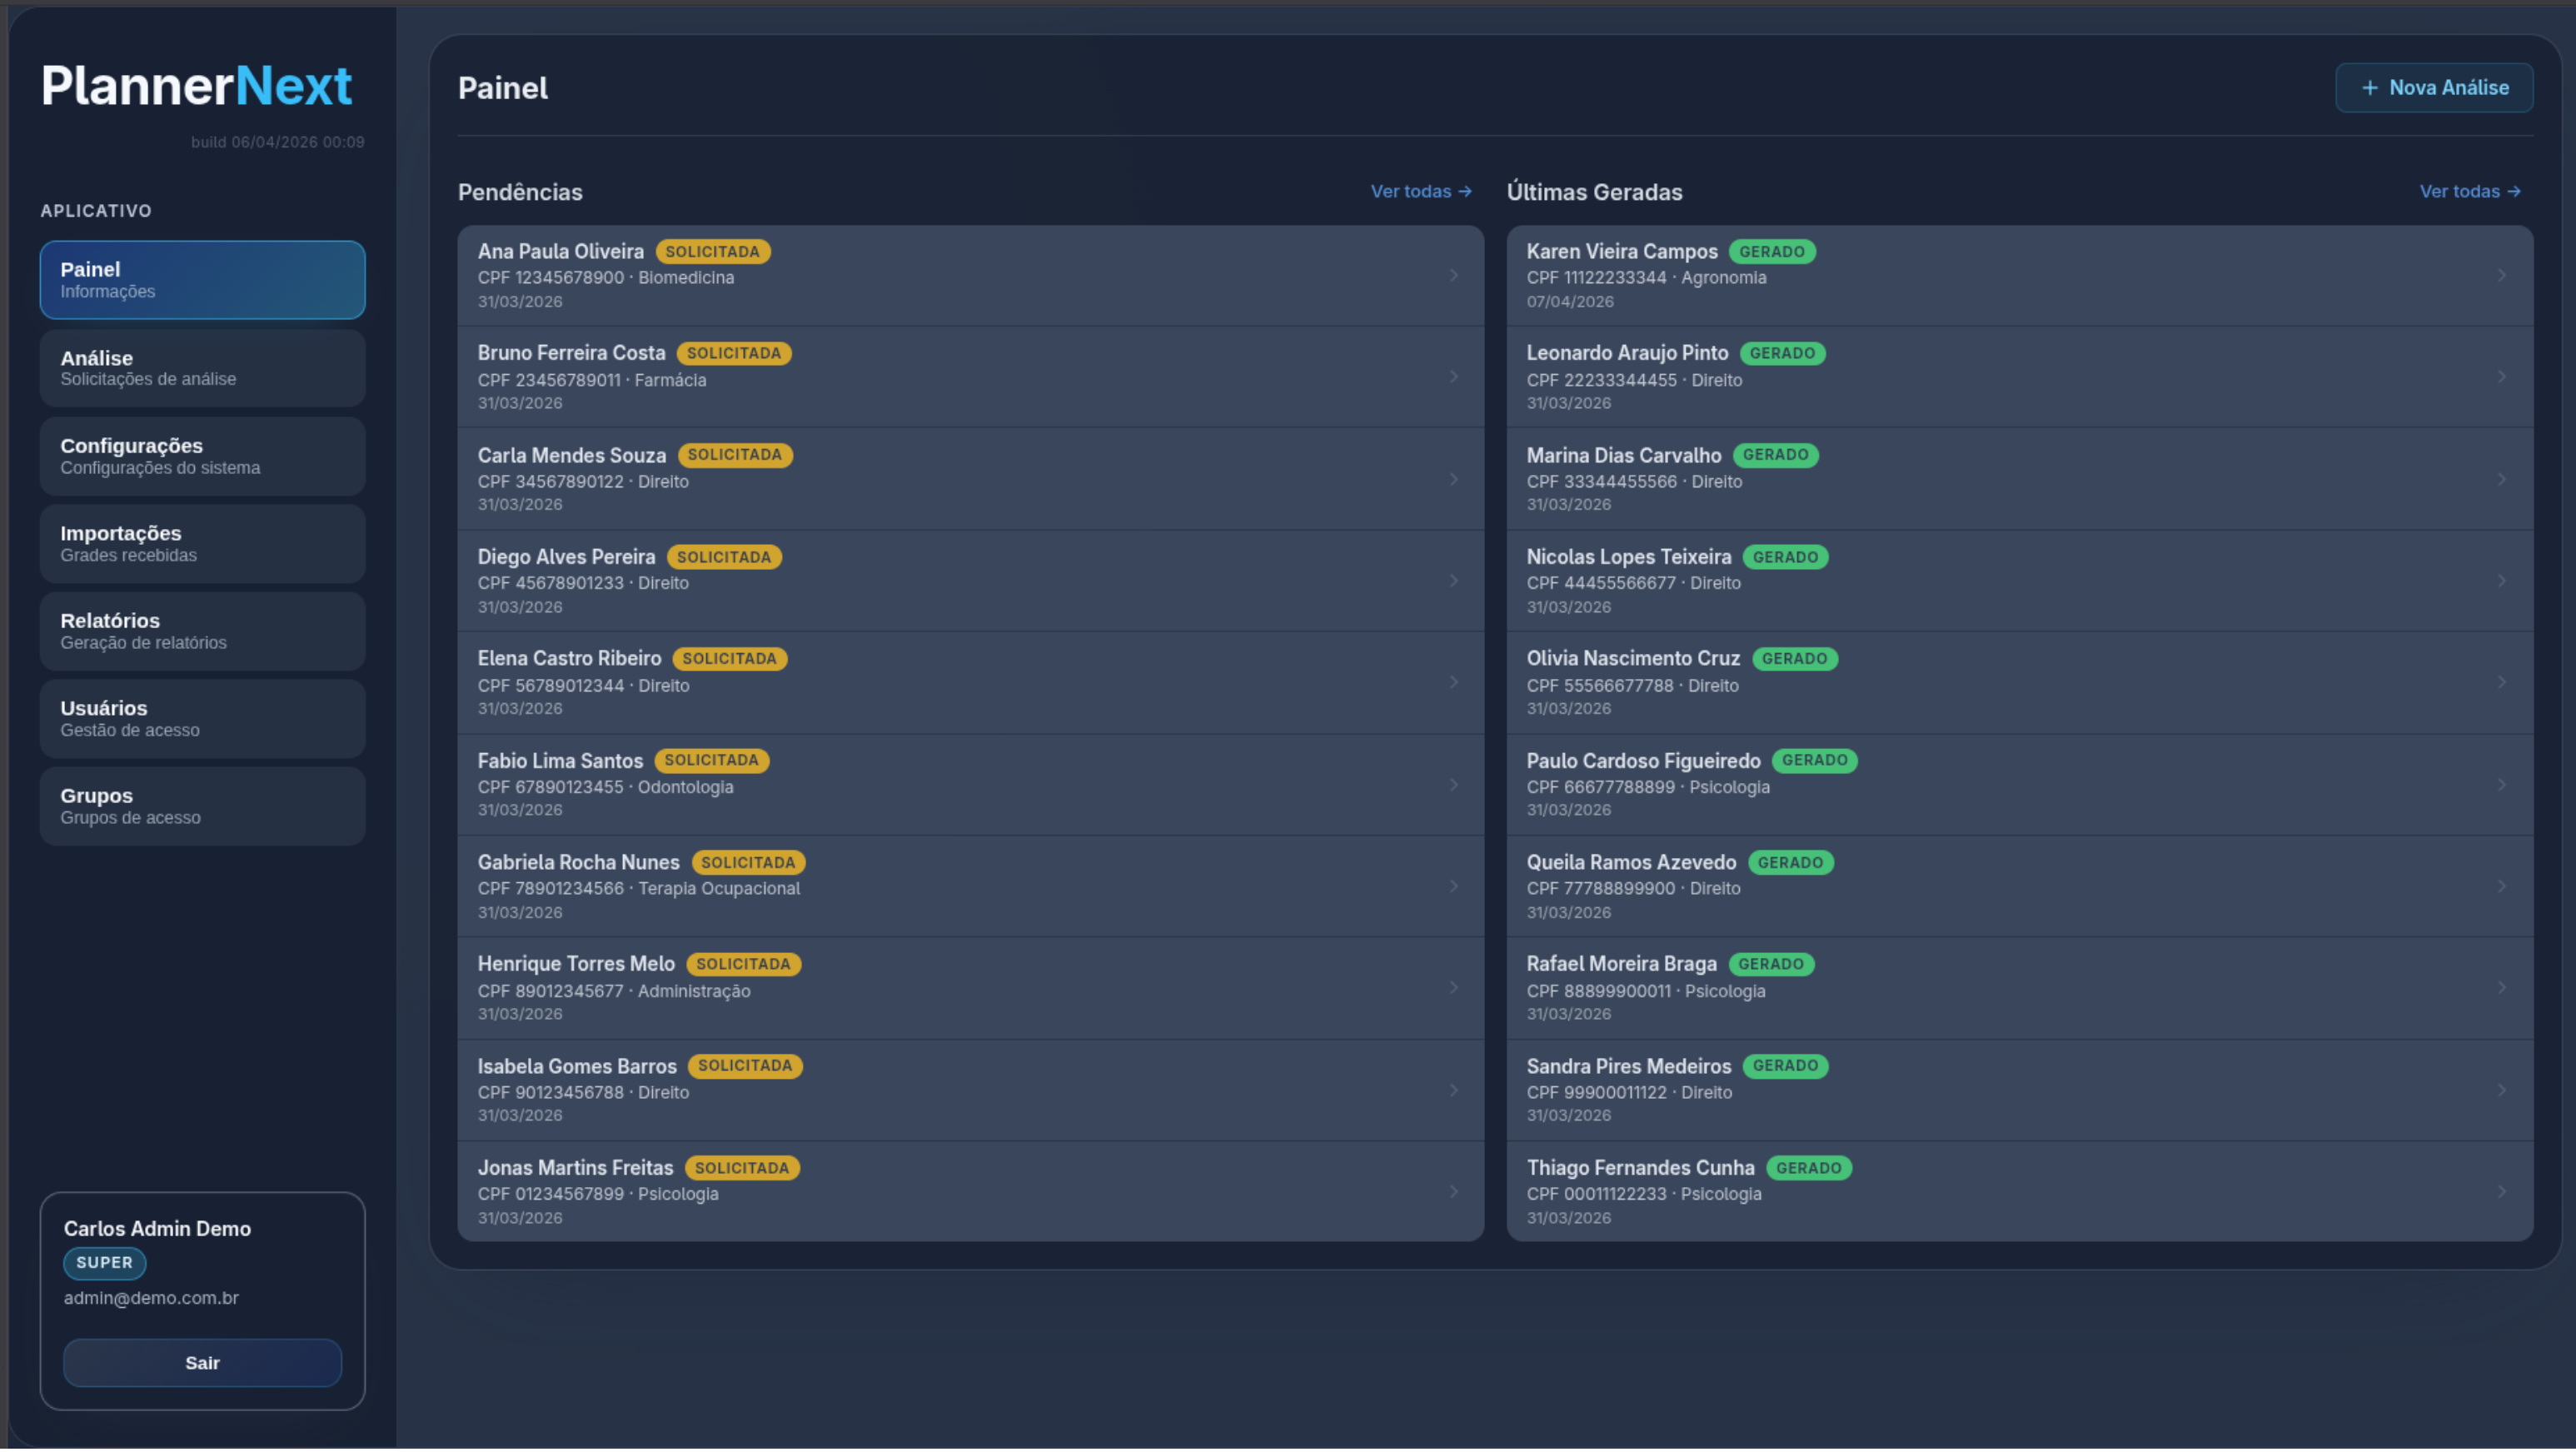Image resolution: width=2576 pixels, height=1452 pixels.
Task: Open chevron on Paulo Cardoso Figueiredo row
Action: 2502,785
